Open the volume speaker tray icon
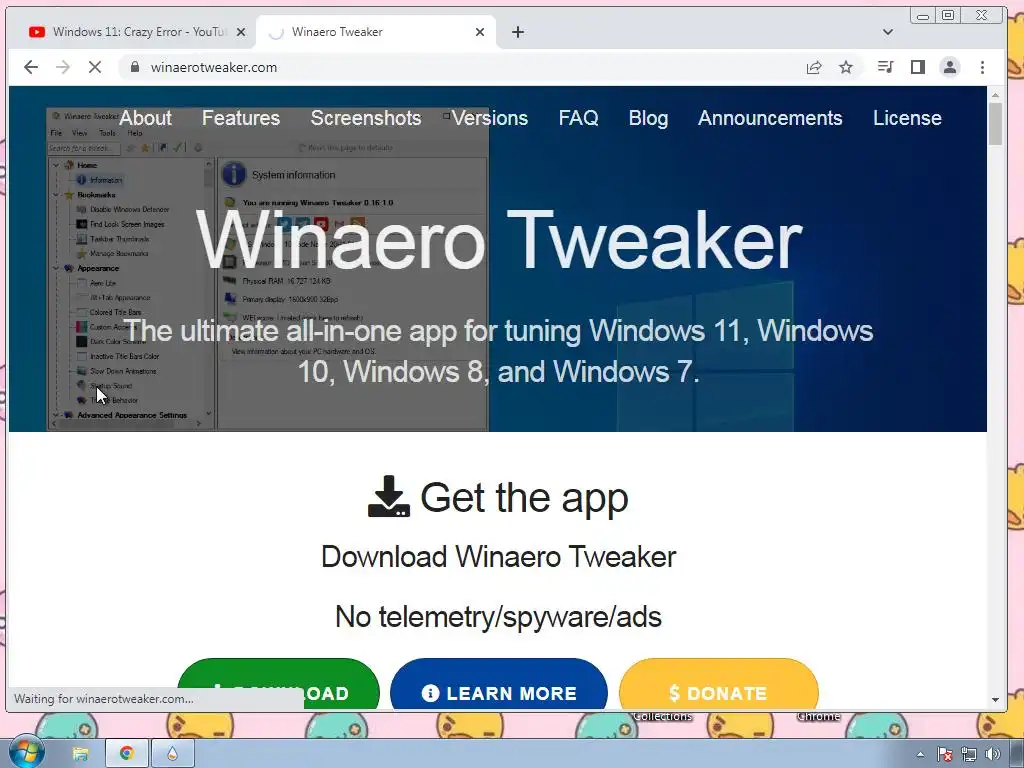Viewport: 1024px width, 768px height. pos(993,754)
